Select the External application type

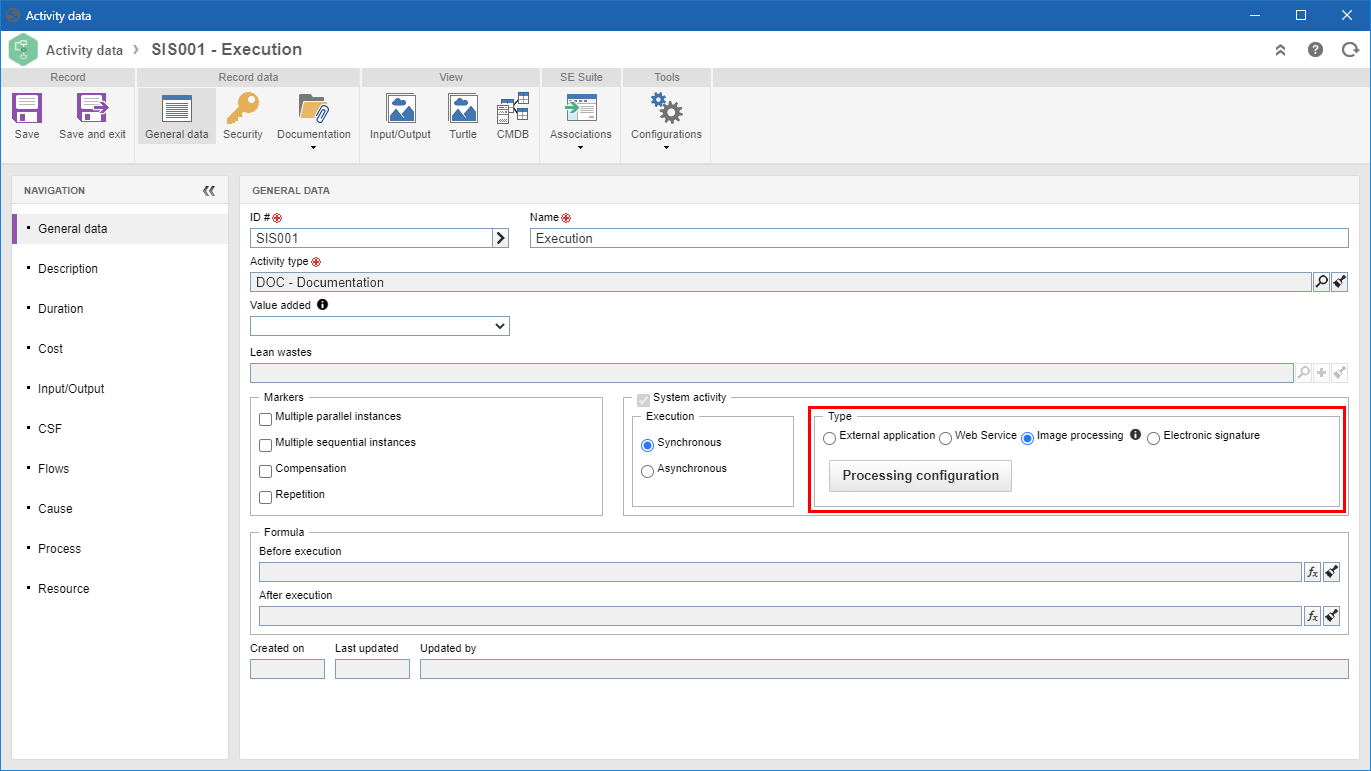pyautogui.click(x=829, y=438)
